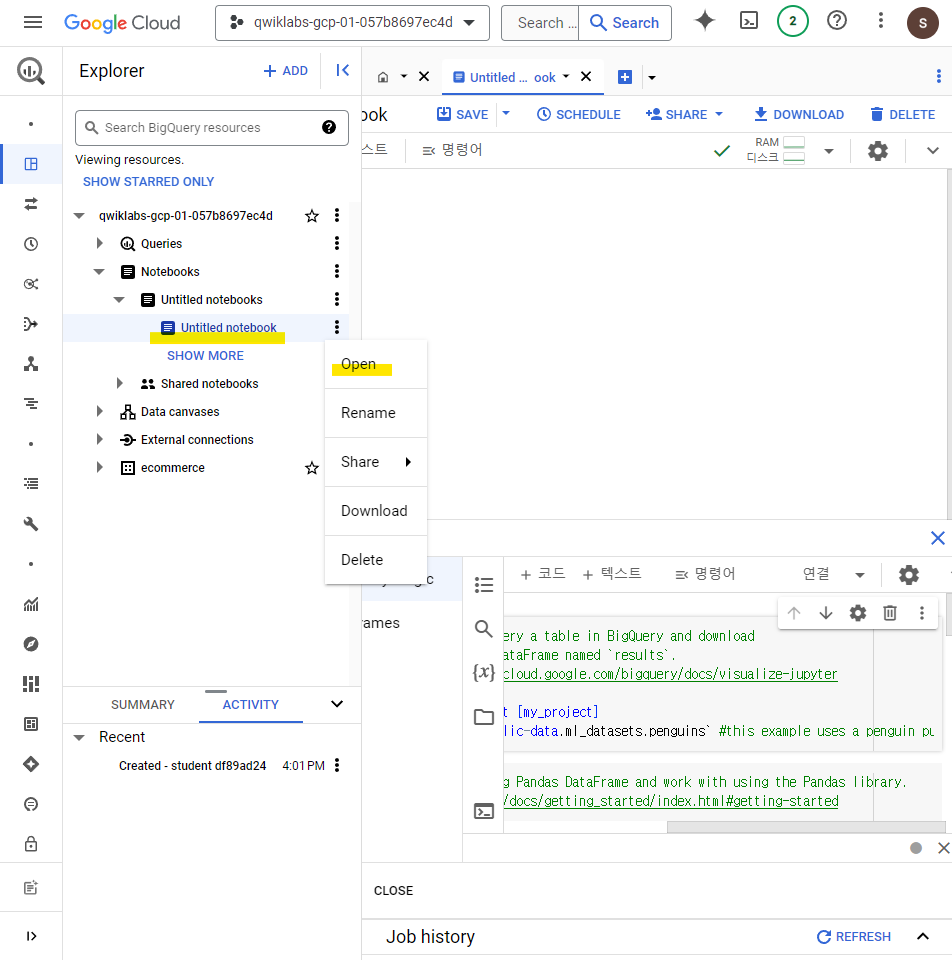
Task: Open the top bar three-dot settings menu
Action: tap(880, 21)
